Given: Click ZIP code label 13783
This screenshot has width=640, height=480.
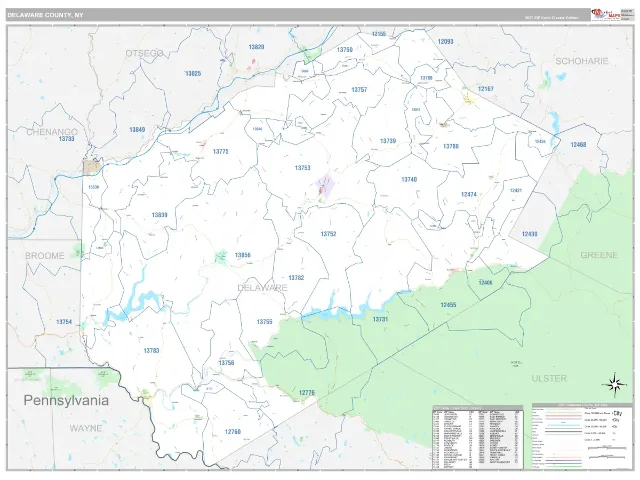Looking at the screenshot, I should 151,350.
